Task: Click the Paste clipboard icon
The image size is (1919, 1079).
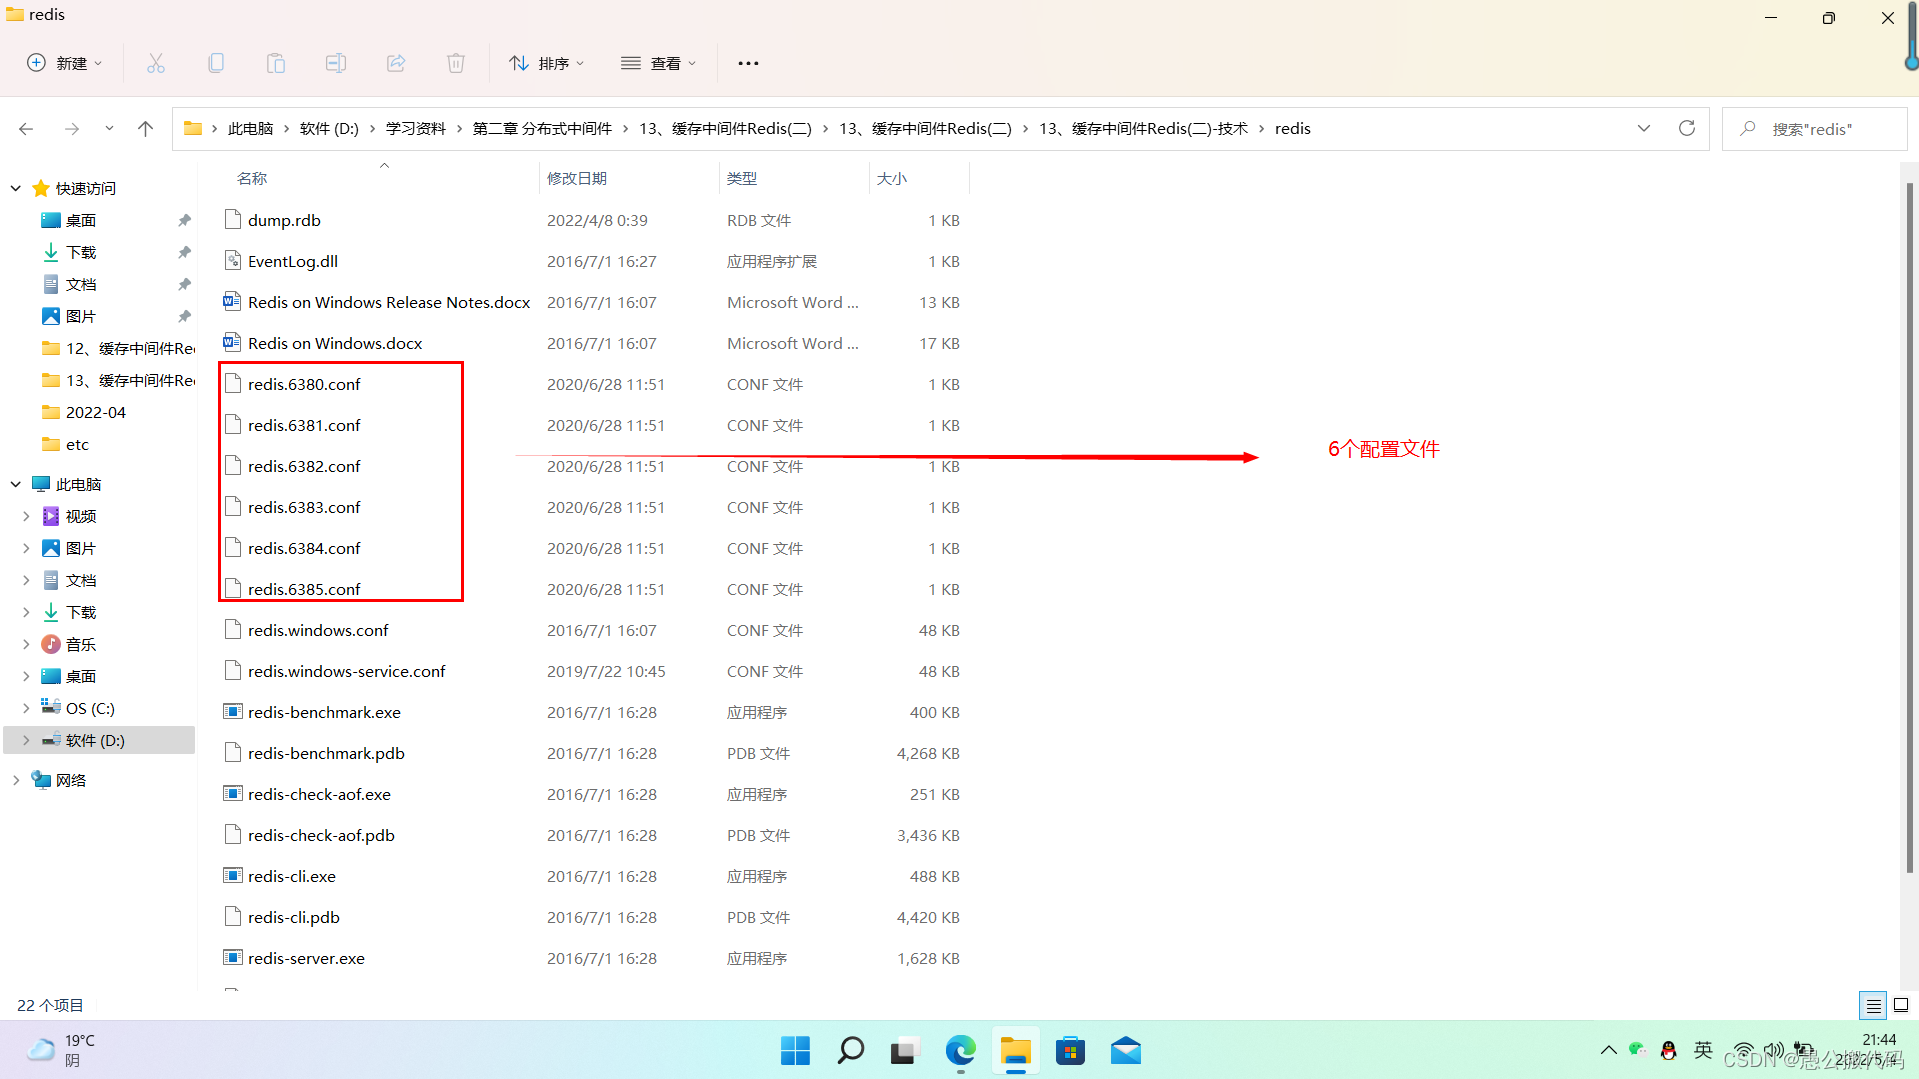Action: tap(276, 63)
